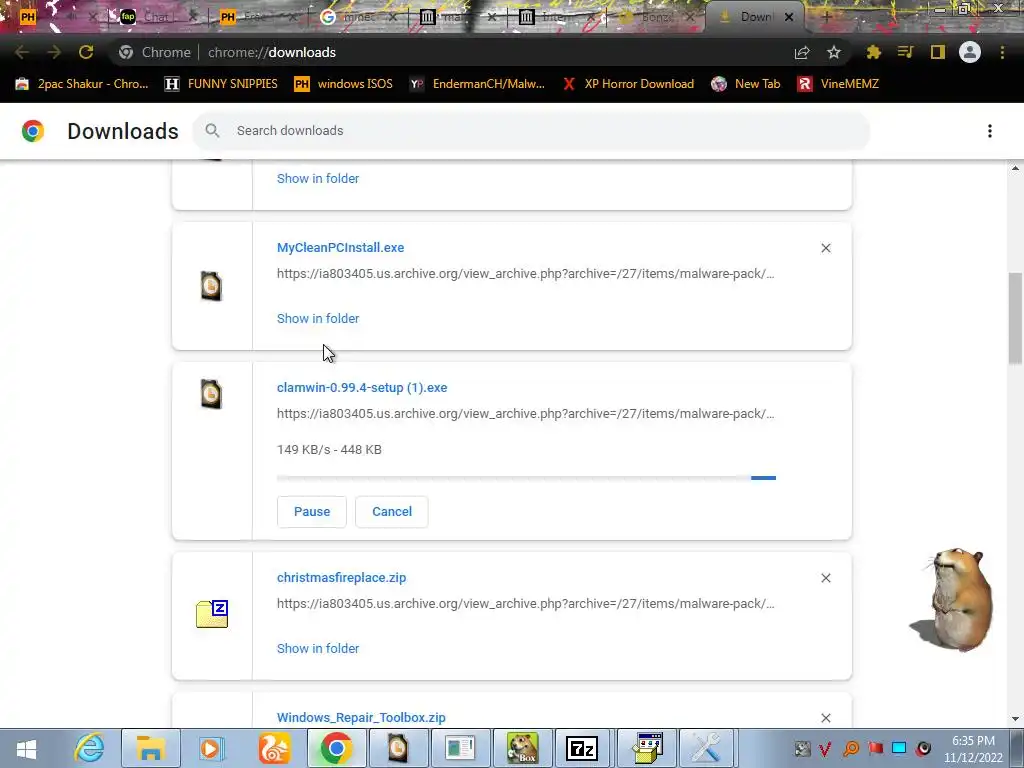Toggle the Chrome side panel icon
1024x768 pixels.
(938, 52)
